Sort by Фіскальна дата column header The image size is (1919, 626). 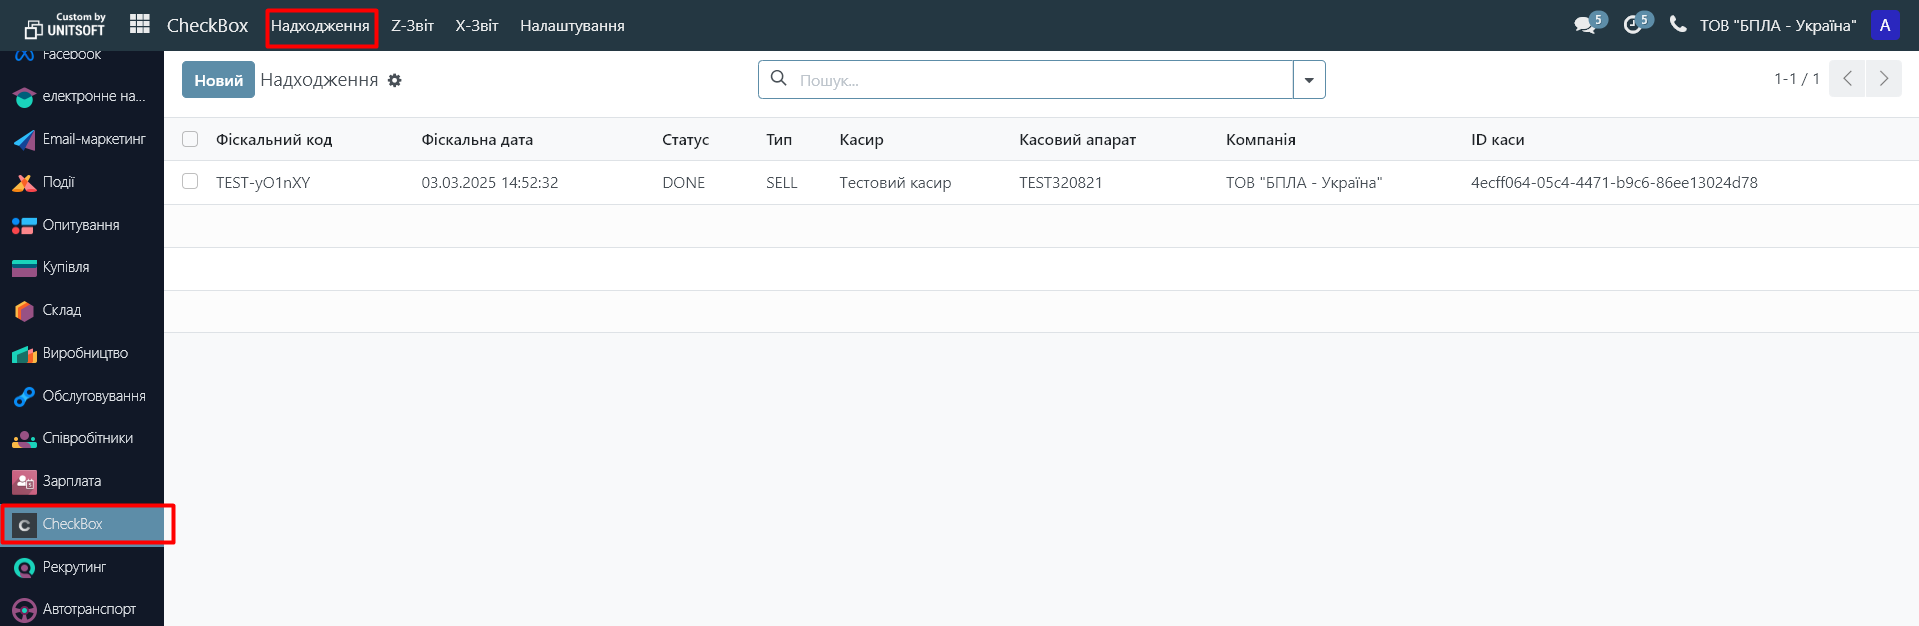[477, 139]
